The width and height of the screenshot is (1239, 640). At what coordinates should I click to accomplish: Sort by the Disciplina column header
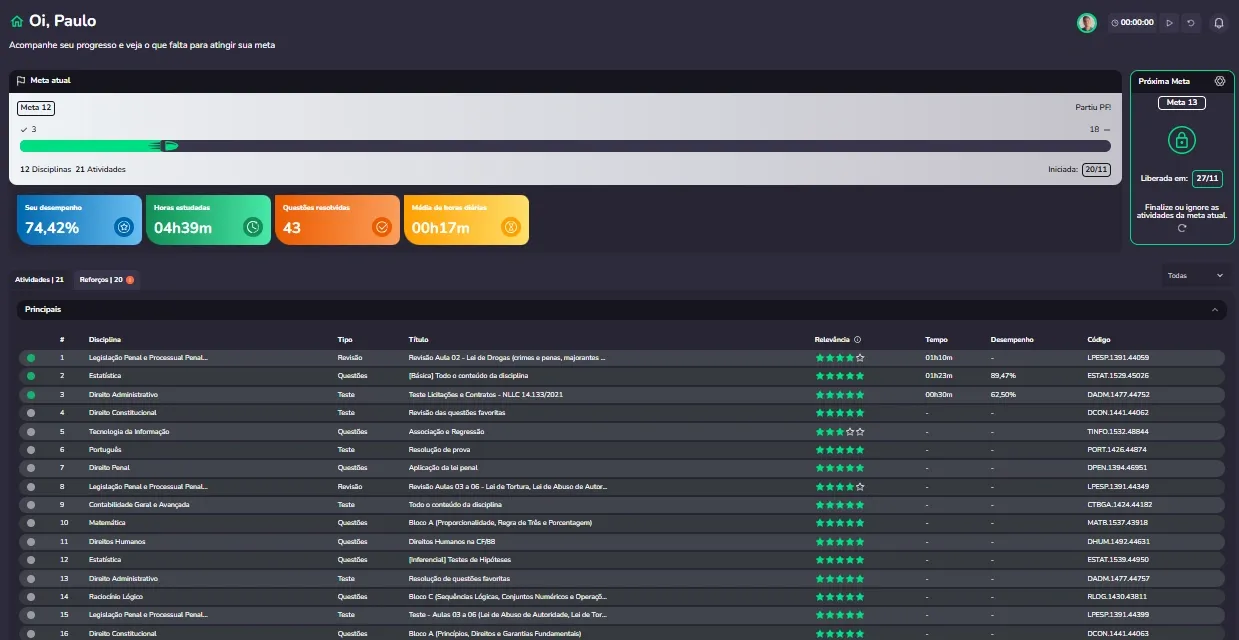(105, 340)
